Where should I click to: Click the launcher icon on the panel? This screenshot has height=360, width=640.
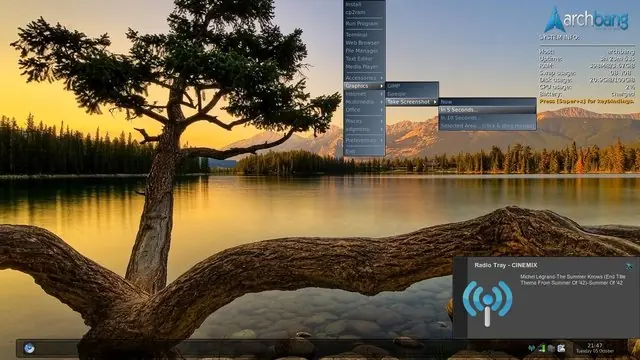pyautogui.click(x=29, y=348)
